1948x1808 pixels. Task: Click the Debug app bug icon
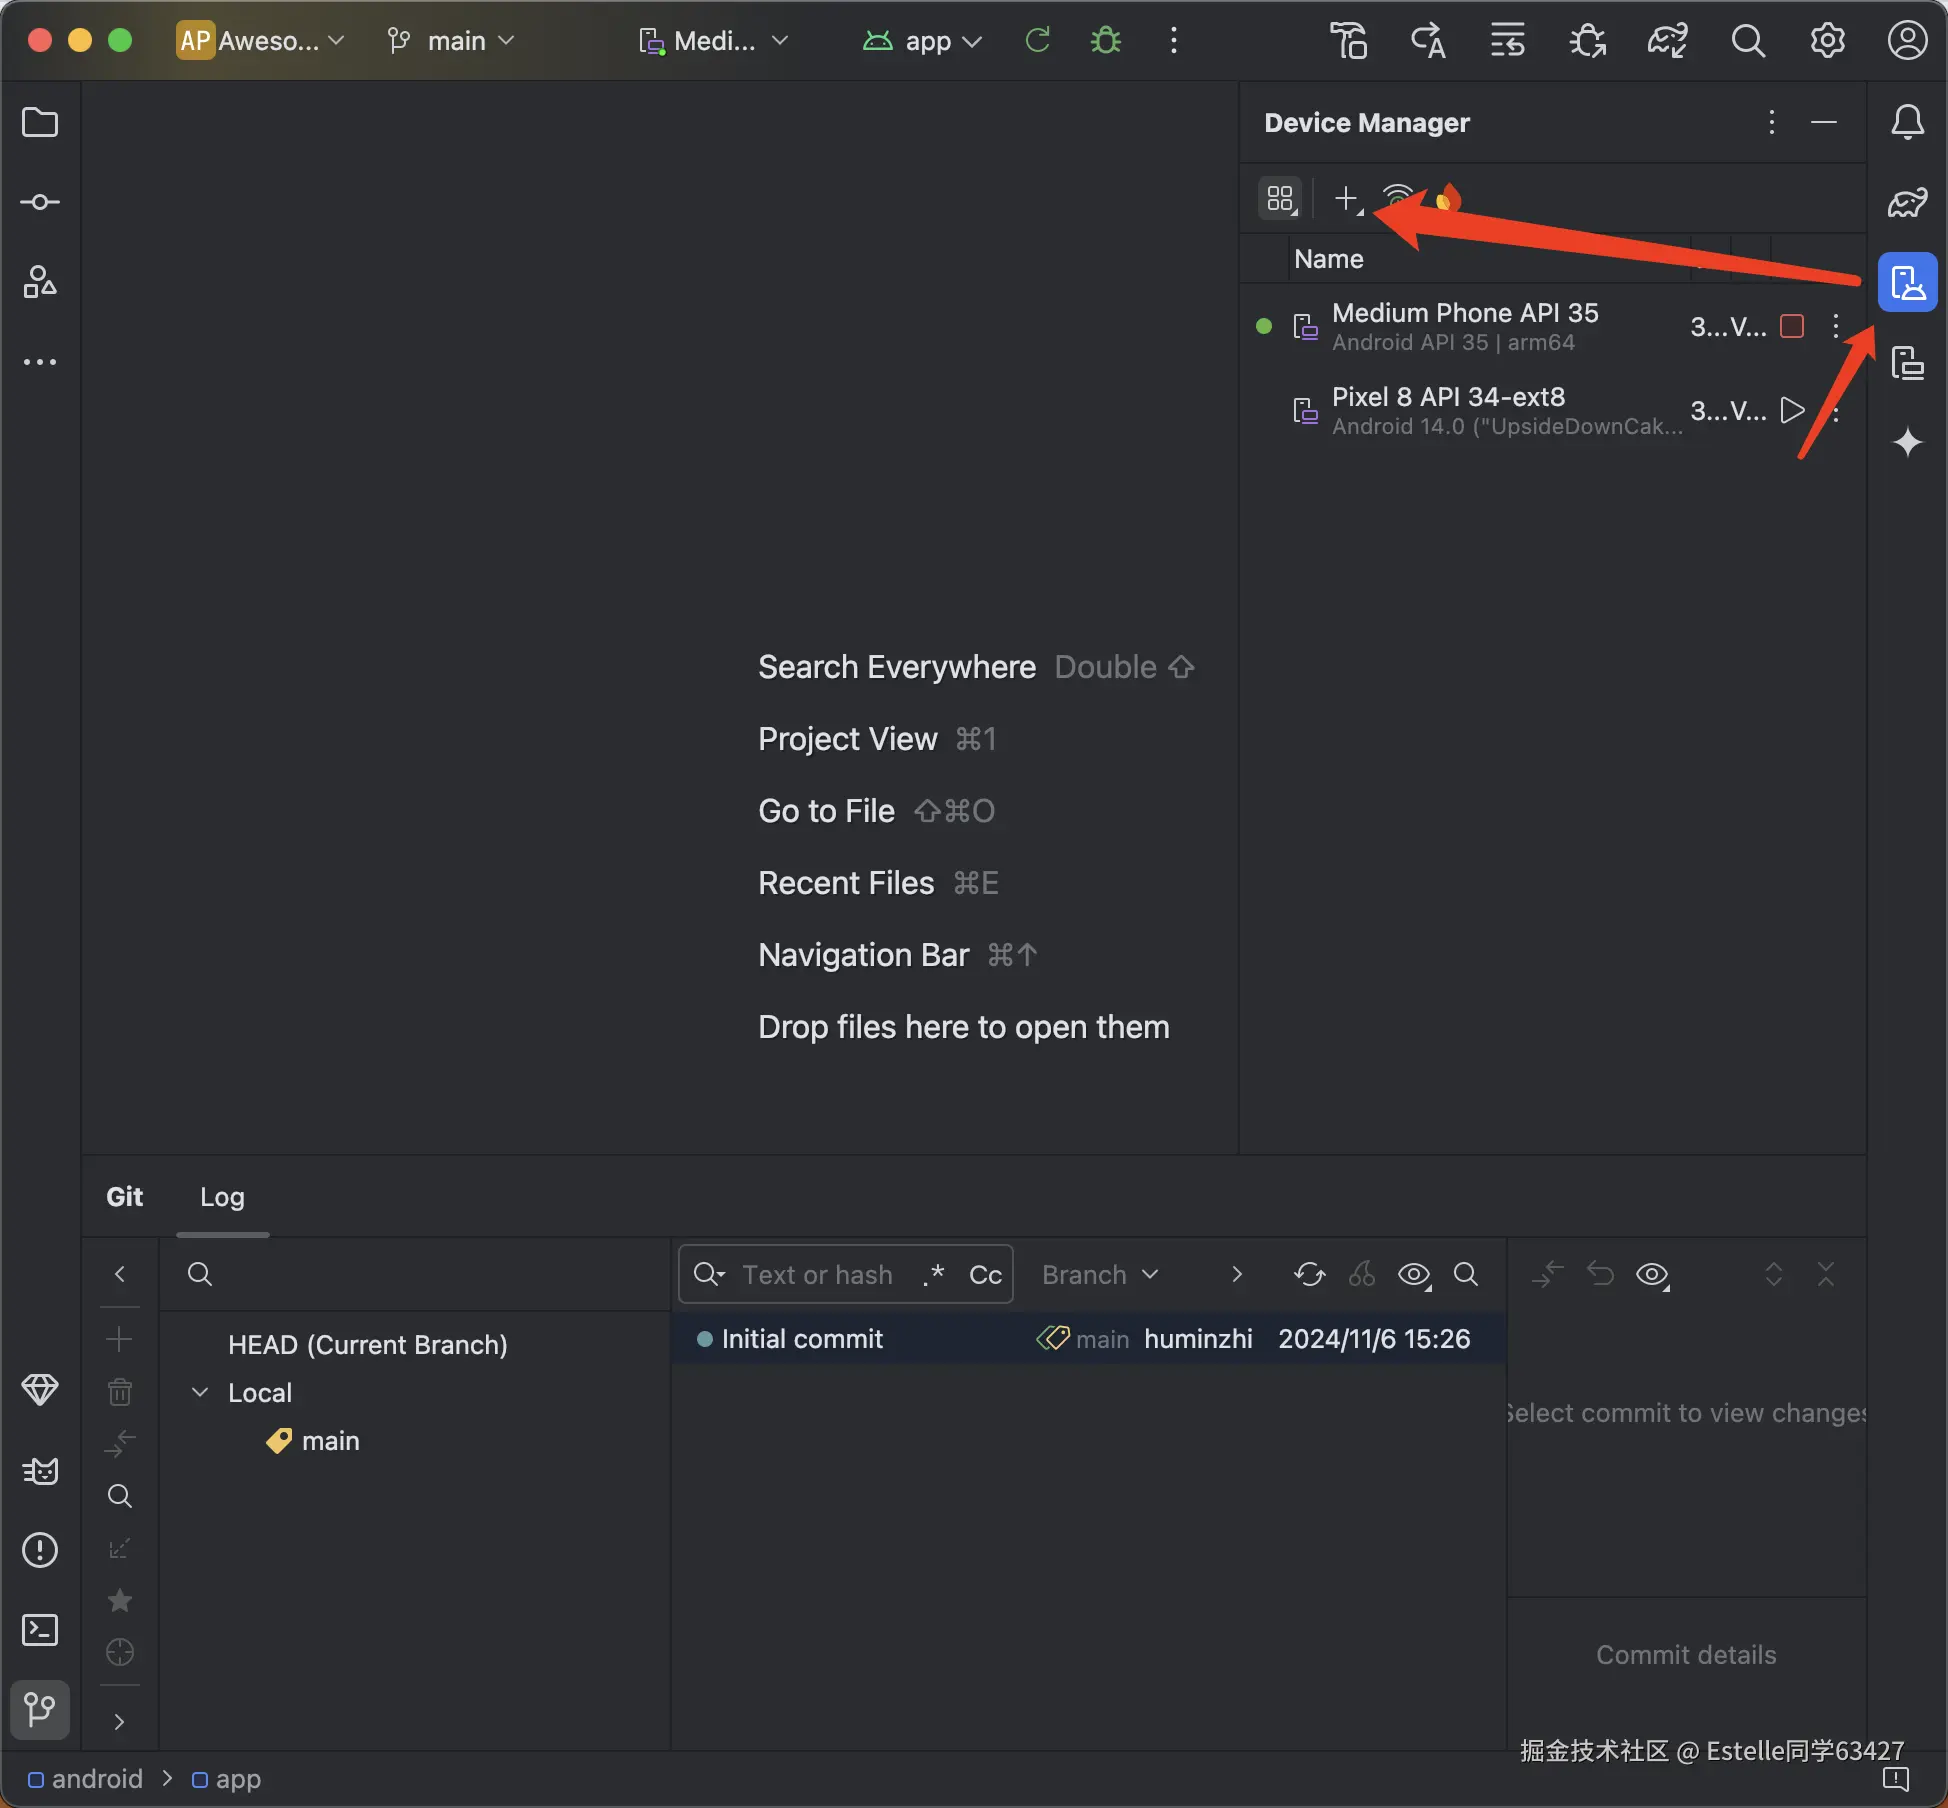tap(1105, 41)
